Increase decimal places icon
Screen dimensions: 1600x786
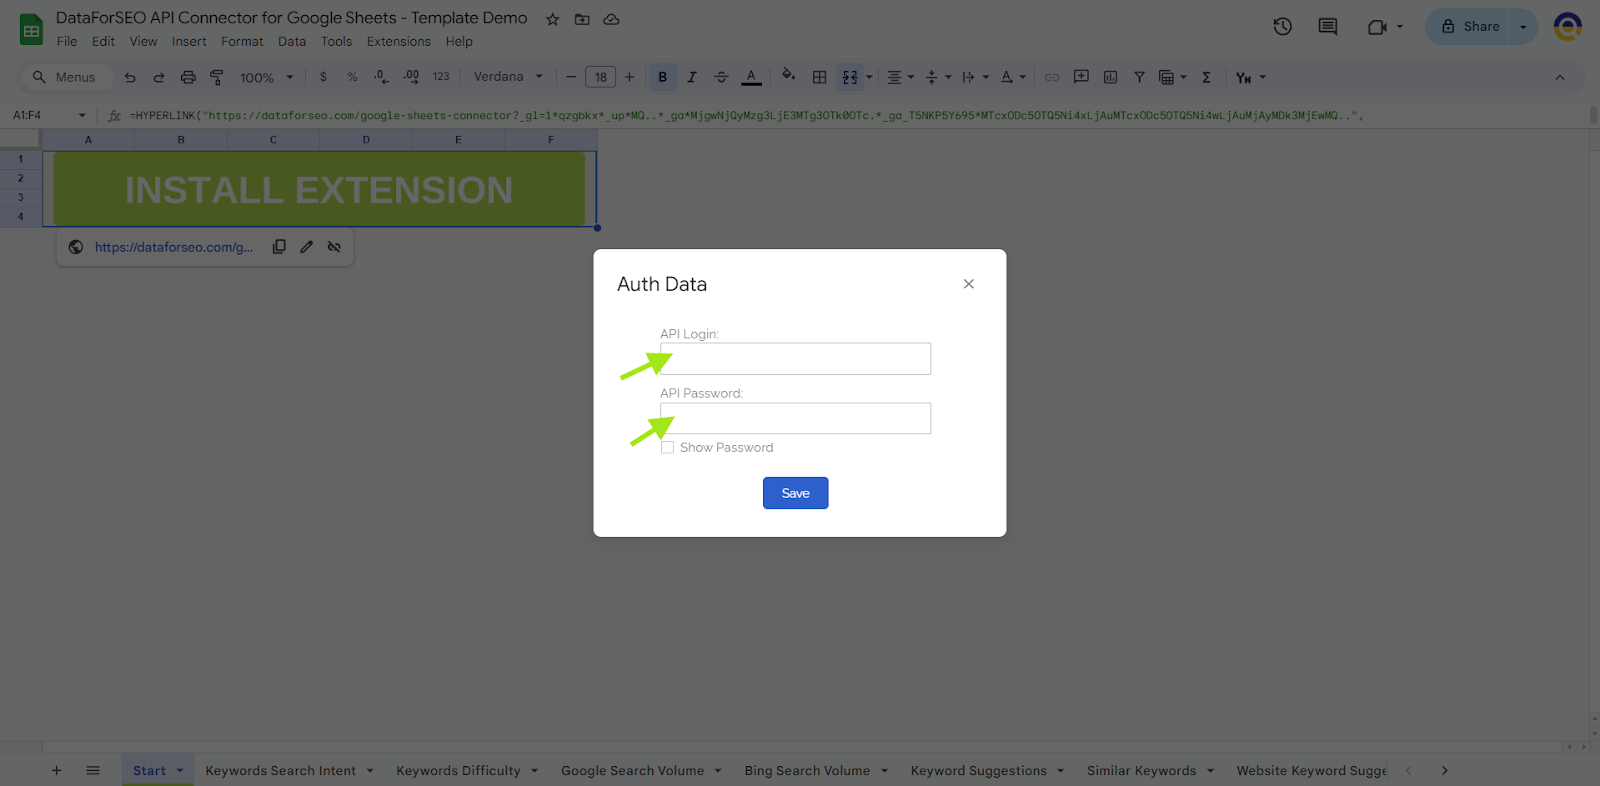point(411,77)
